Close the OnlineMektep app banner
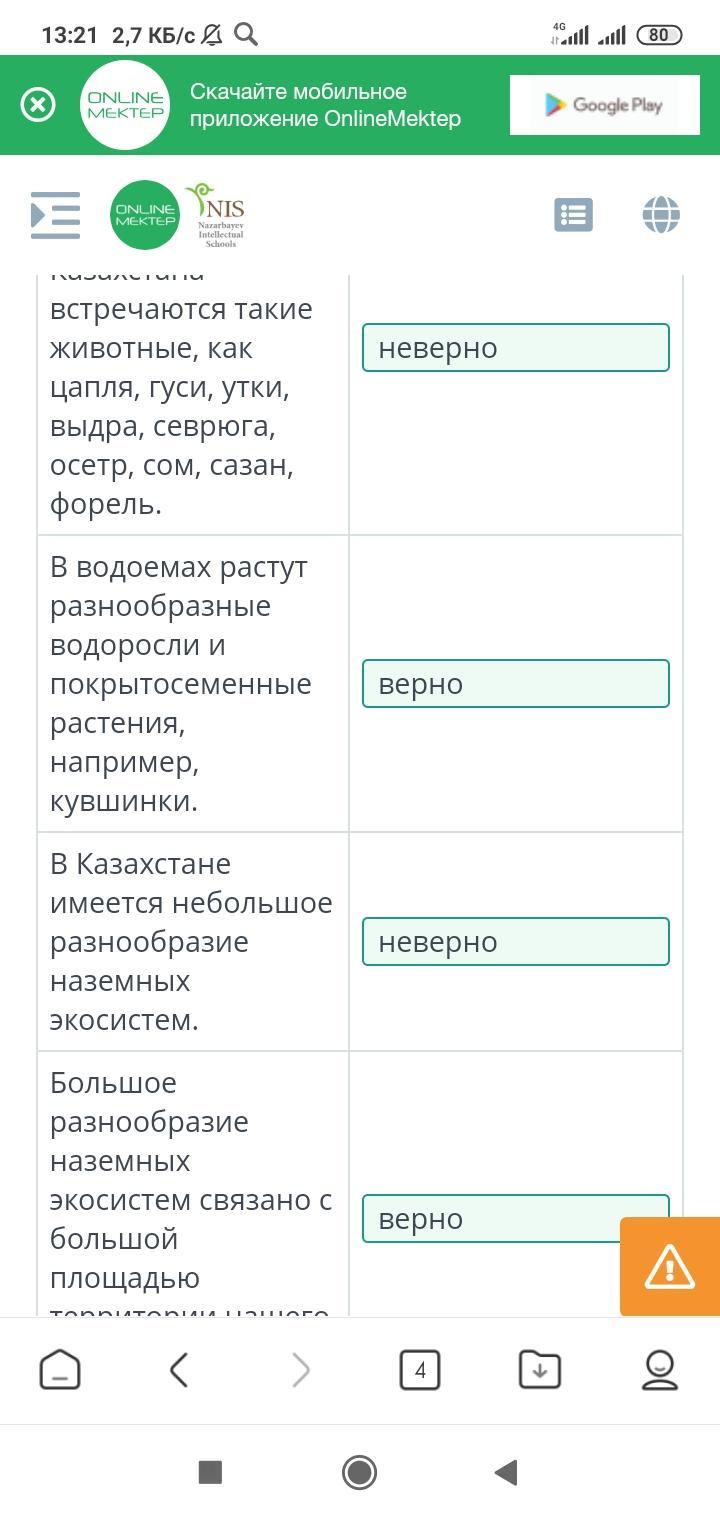The width and height of the screenshot is (720, 1520). [x=38, y=105]
